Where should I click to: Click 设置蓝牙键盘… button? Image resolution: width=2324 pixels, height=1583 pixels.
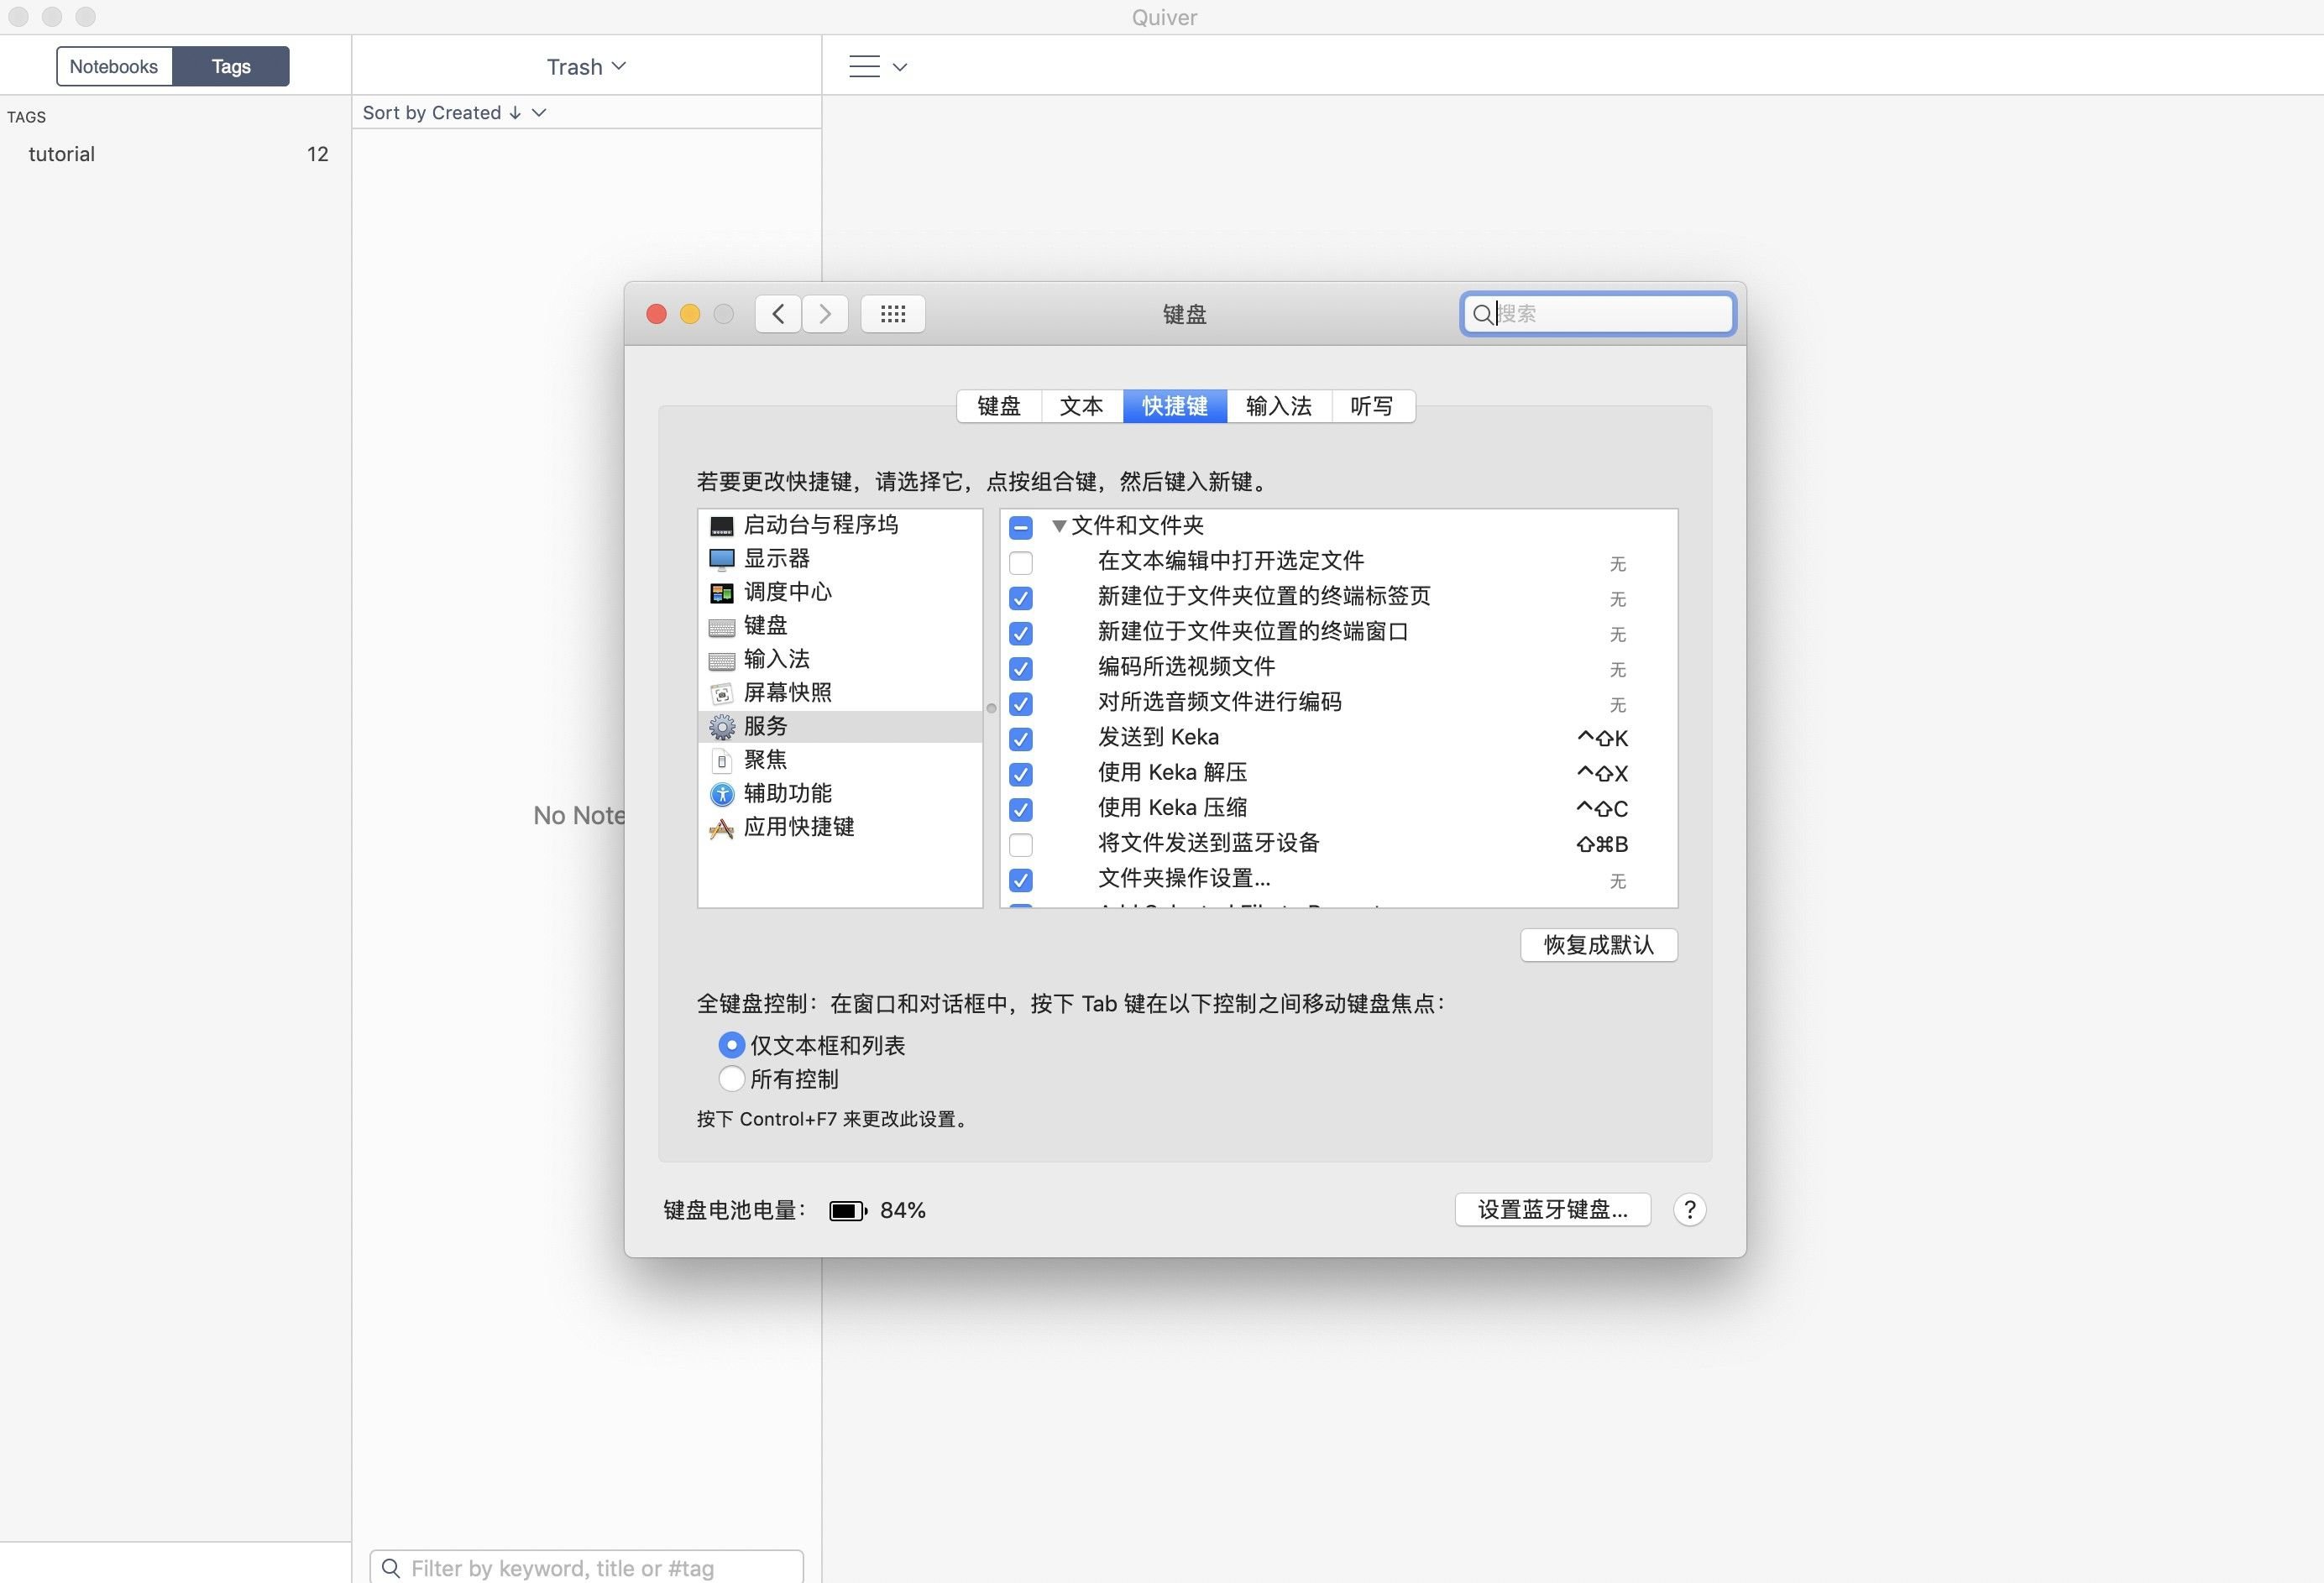tap(1553, 1210)
